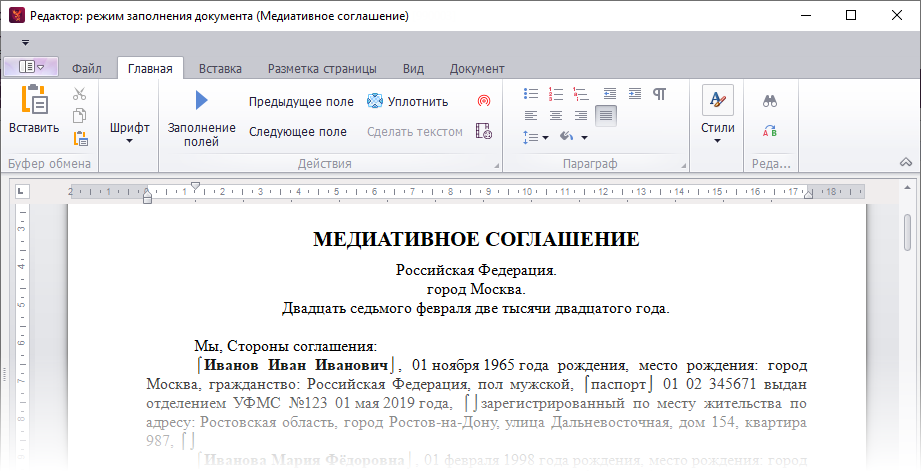The image size is (921, 472).
Task: Switch to the Документ tab
Action: pyautogui.click(x=477, y=69)
